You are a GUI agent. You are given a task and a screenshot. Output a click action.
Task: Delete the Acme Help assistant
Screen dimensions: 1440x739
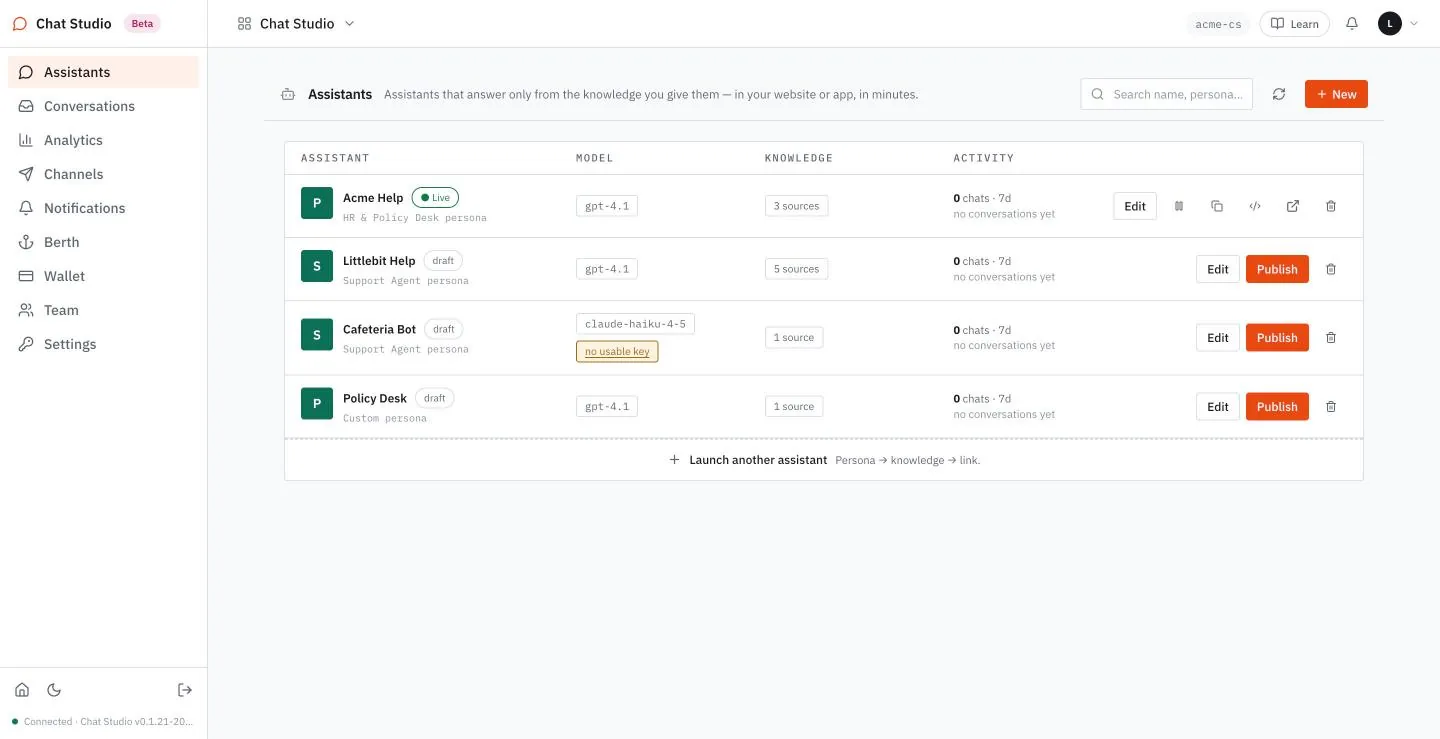tap(1331, 206)
